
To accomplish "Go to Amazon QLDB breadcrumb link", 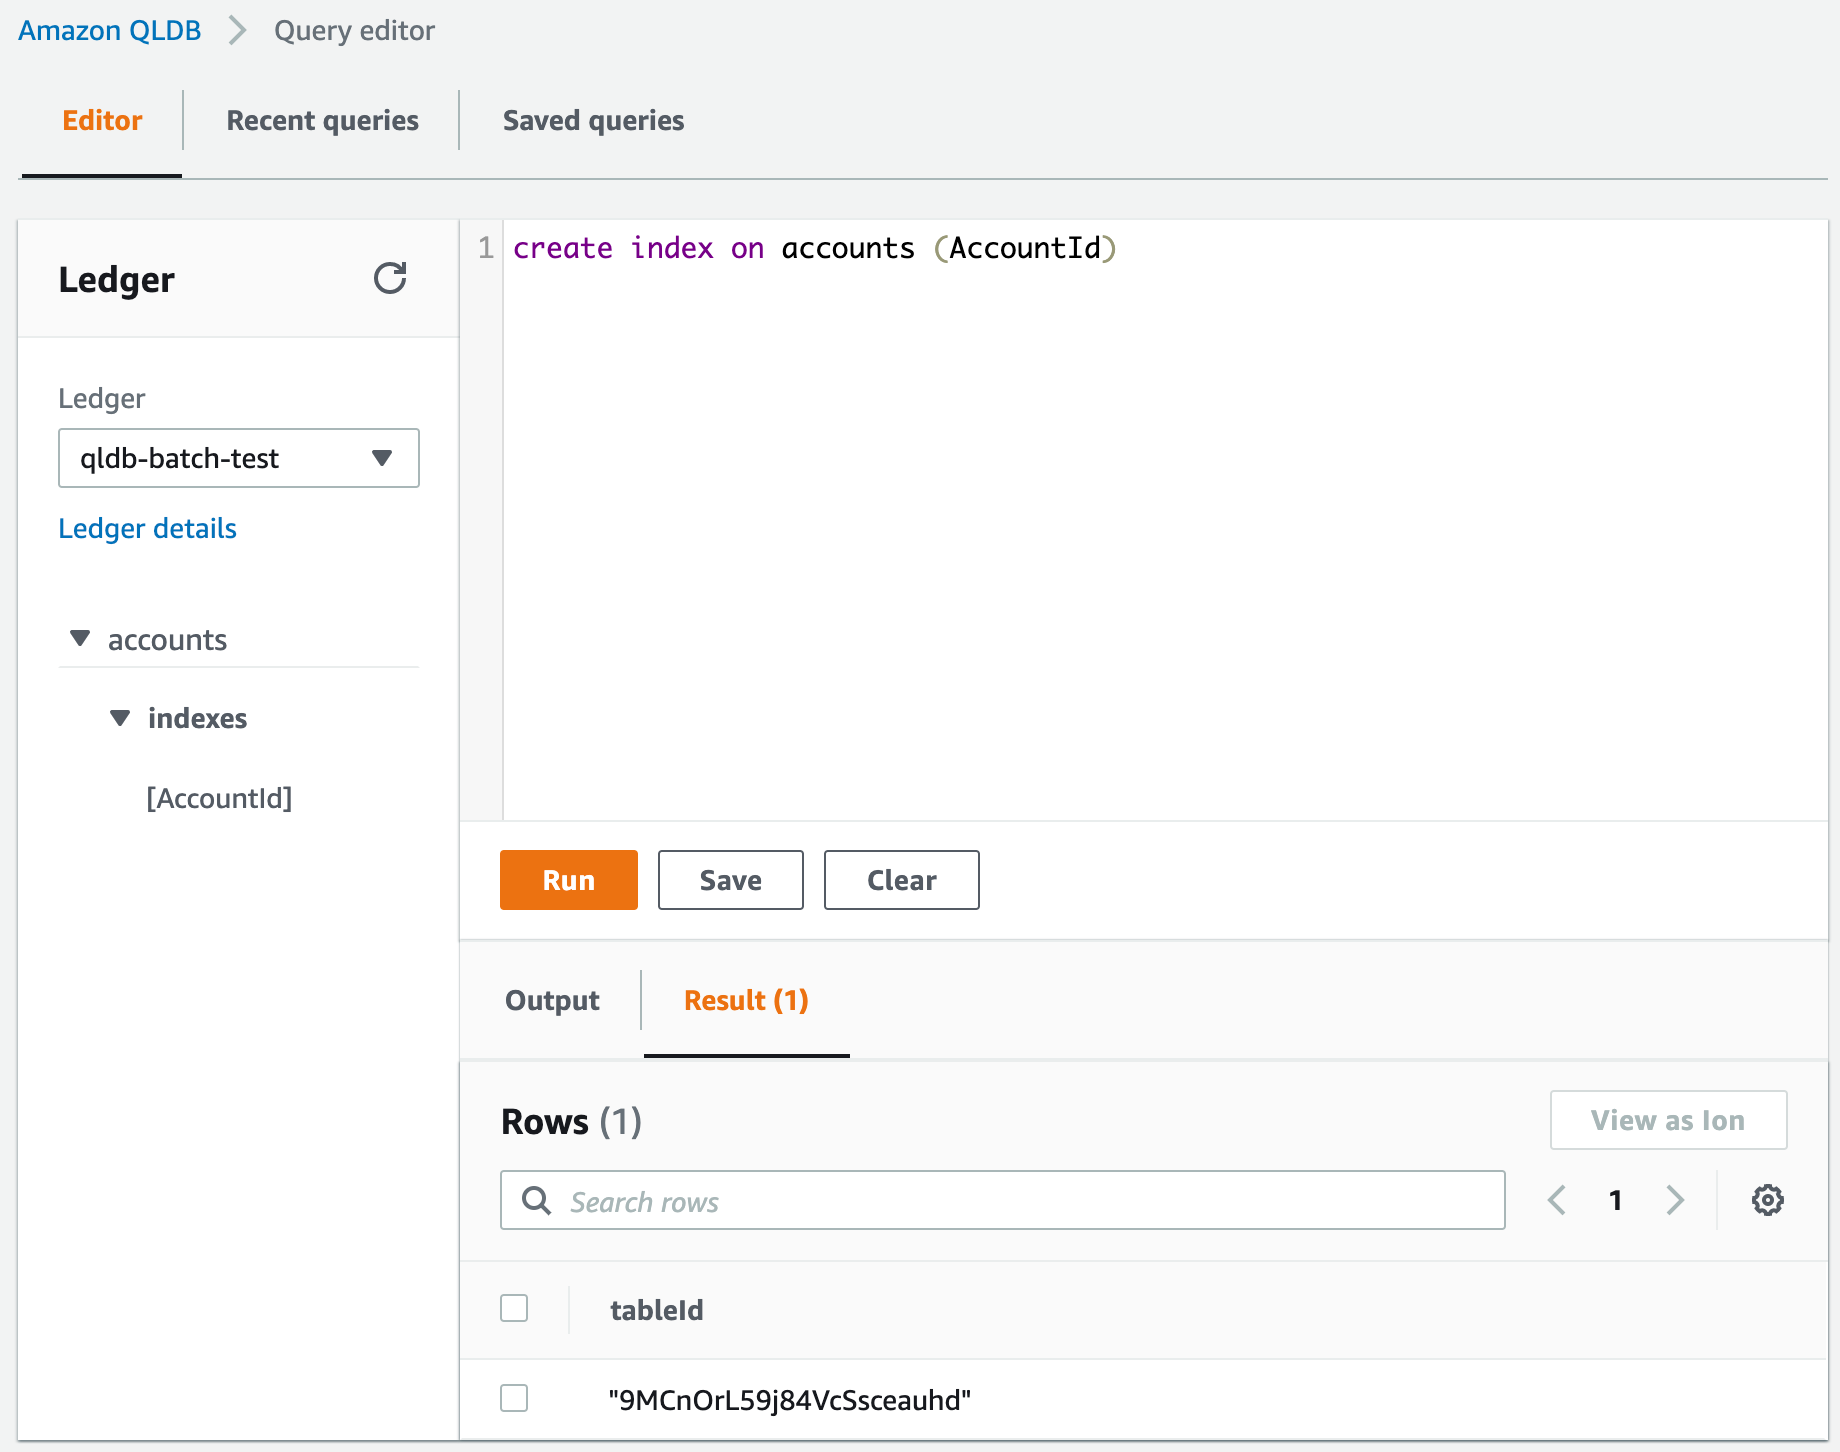I will pyautogui.click(x=110, y=31).
